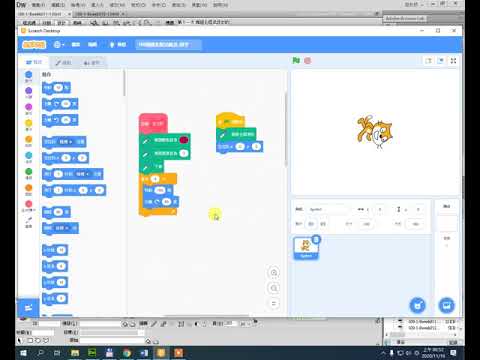Viewport: 480px width, 360px height.
Task: Select the purple Looks category
Action: (x=29, y=93)
